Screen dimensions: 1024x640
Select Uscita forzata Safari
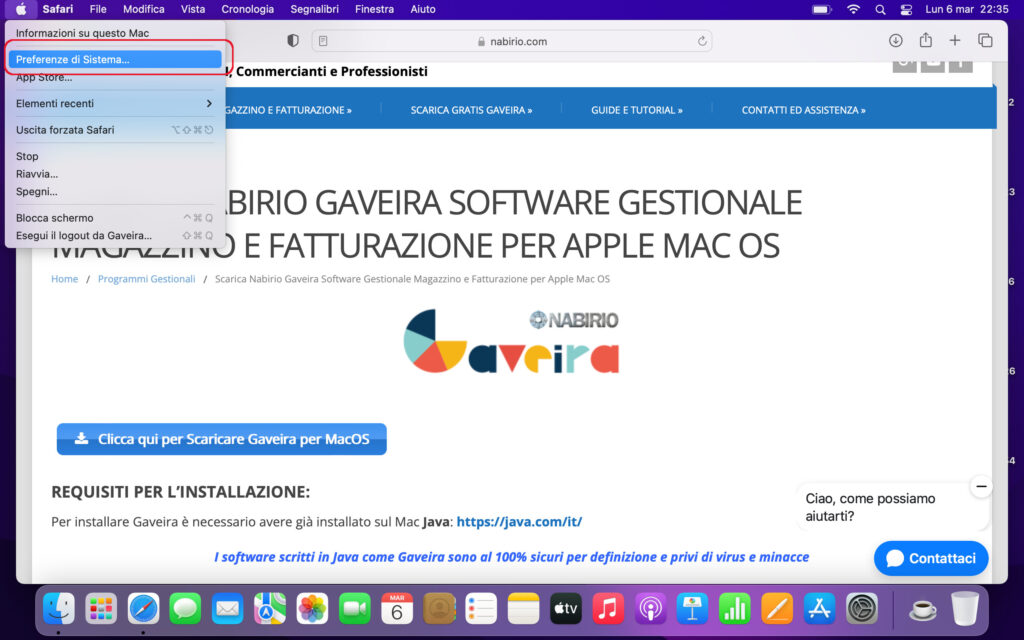click(115, 129)
